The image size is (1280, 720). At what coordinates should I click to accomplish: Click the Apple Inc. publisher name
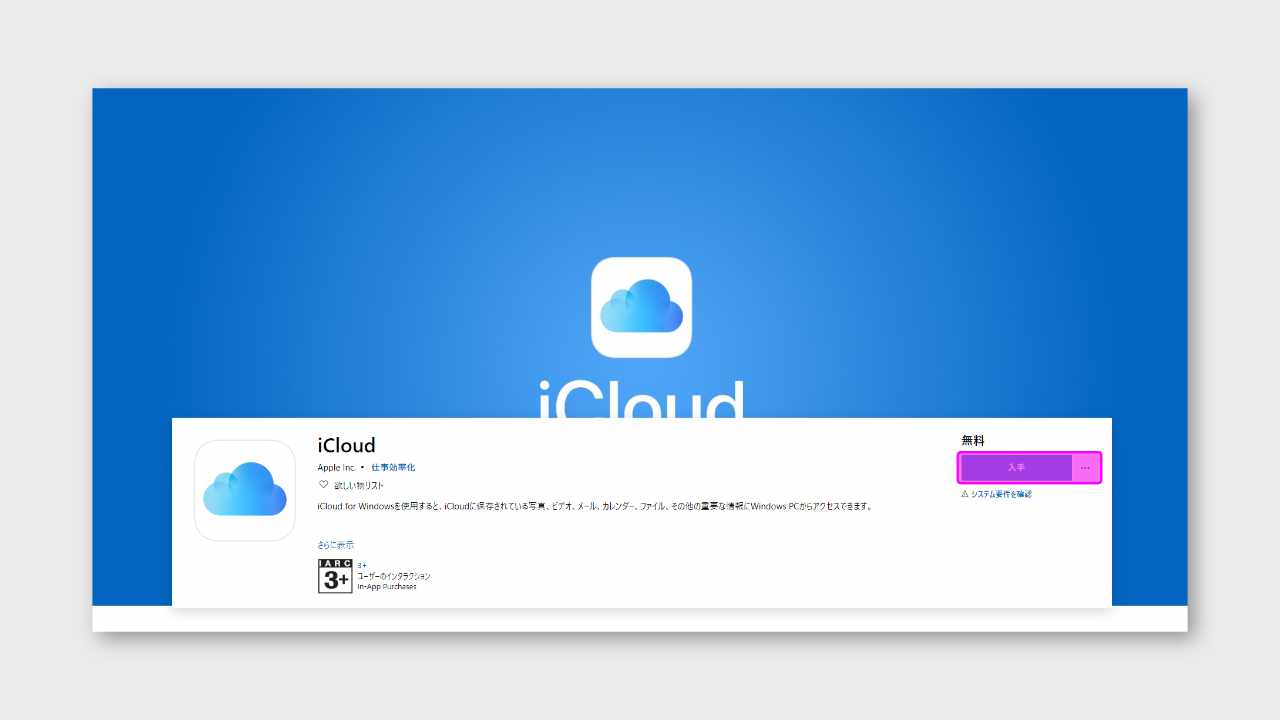(x=336, y=467)
